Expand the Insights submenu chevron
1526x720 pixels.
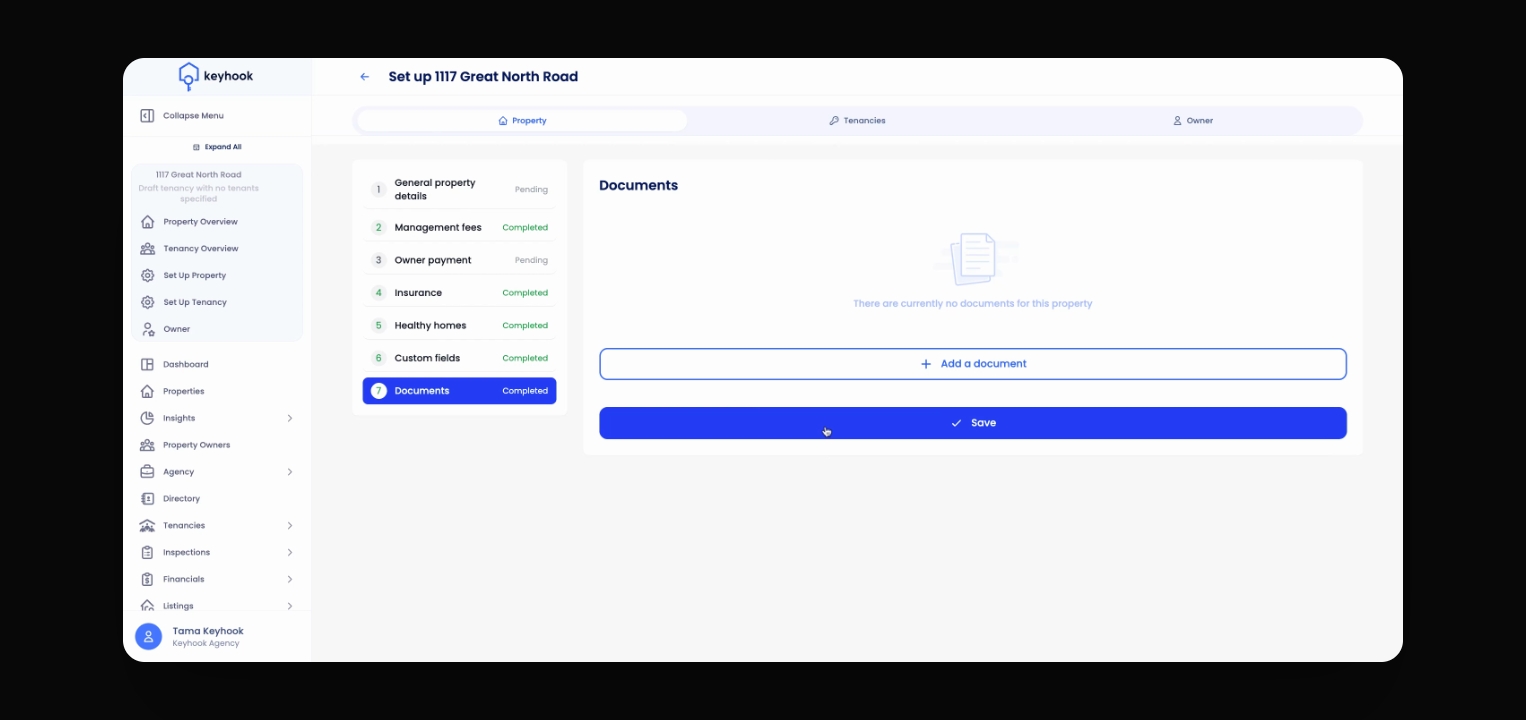pyautogui.click(x=290, y=418)
